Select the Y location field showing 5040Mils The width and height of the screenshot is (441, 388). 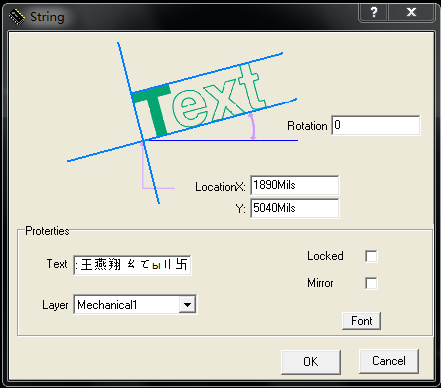point(295,208)
